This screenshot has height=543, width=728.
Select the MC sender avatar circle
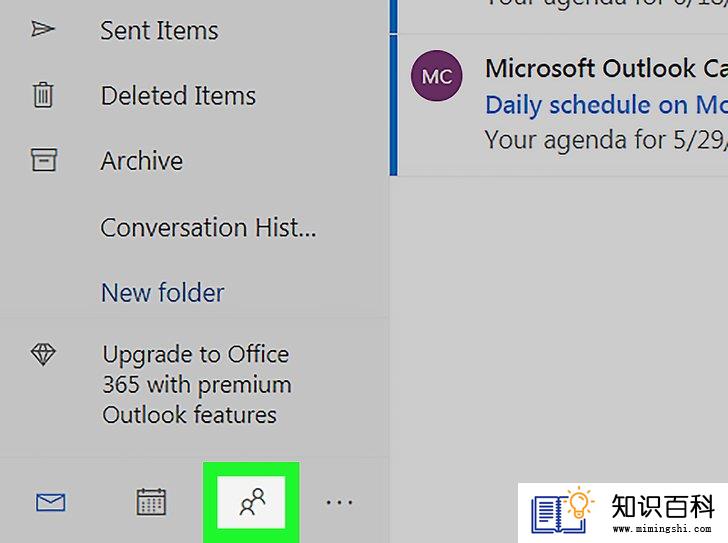point(436,76)
